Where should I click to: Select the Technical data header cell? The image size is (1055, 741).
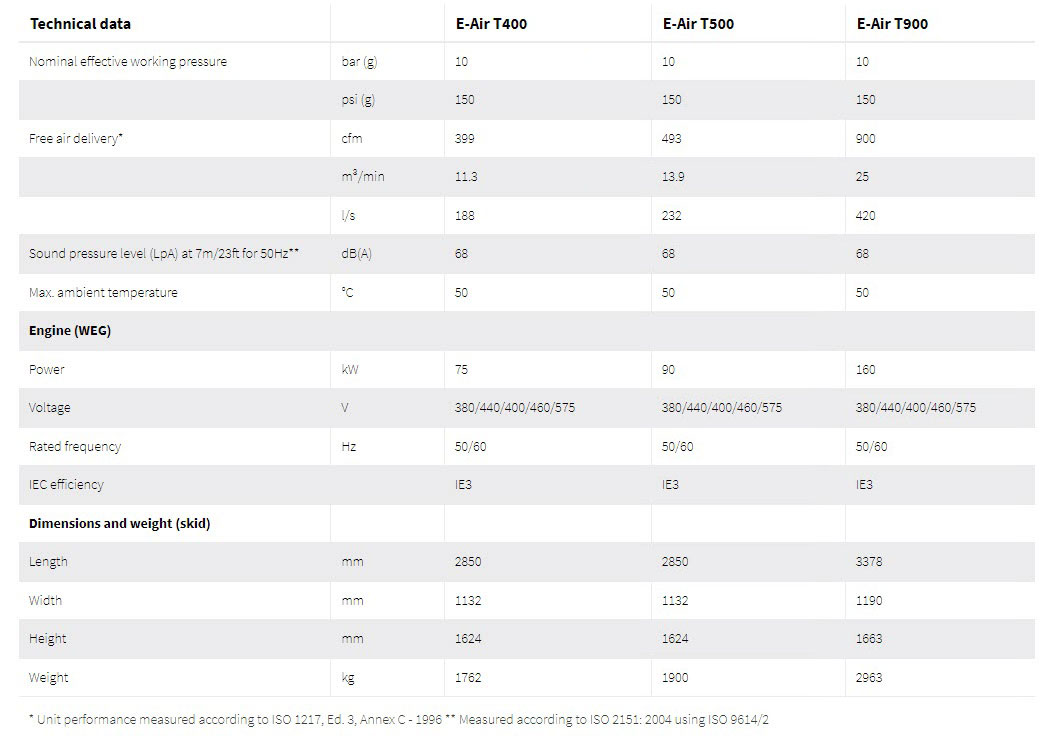[80, 24]
